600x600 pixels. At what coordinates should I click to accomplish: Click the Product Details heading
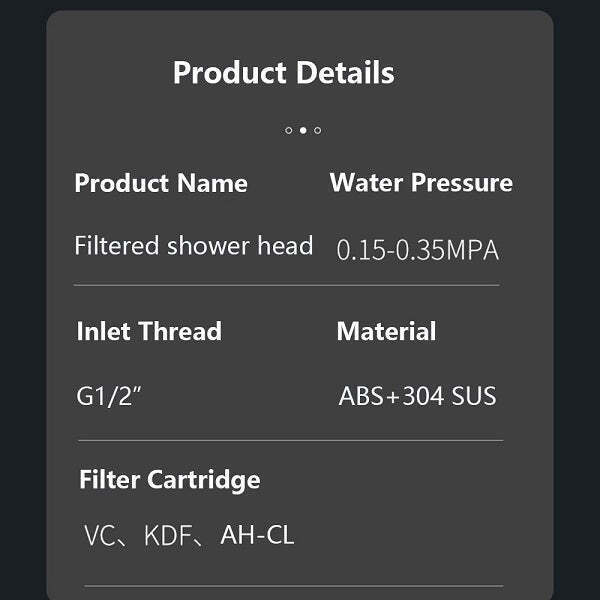coord(283,73)
